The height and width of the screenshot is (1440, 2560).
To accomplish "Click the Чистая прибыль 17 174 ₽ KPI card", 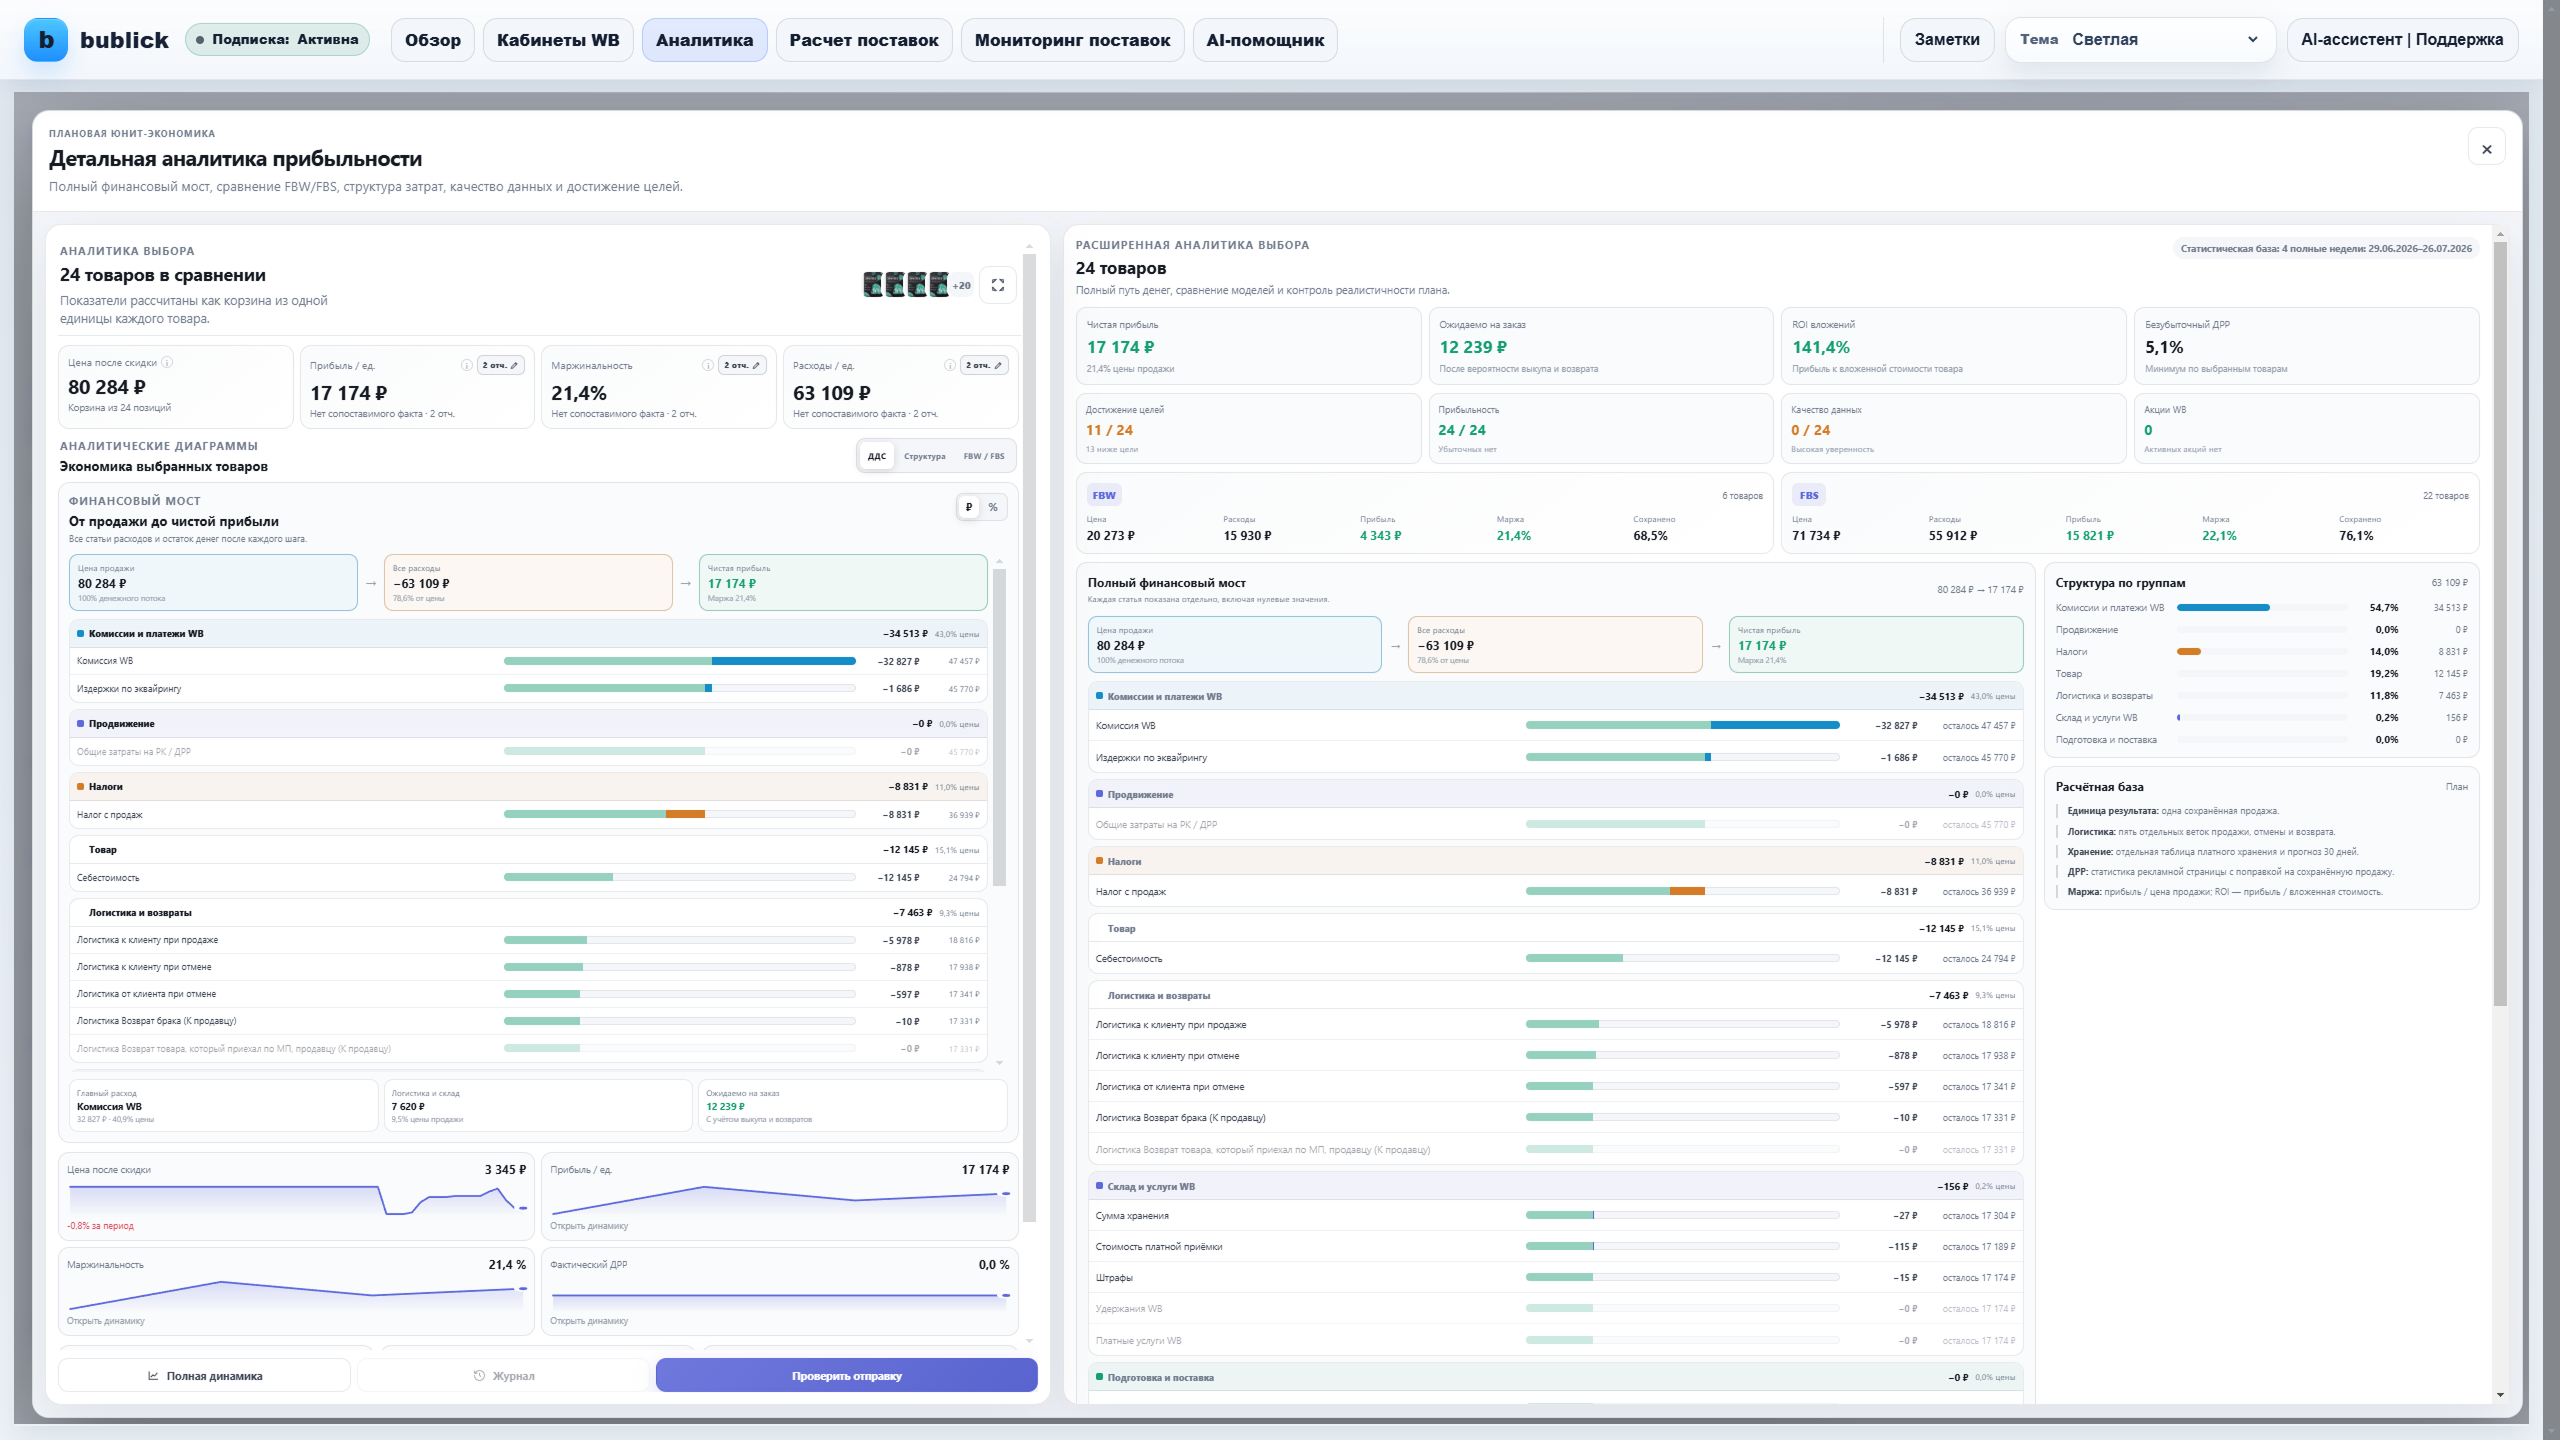I will tap(1248, 346).
